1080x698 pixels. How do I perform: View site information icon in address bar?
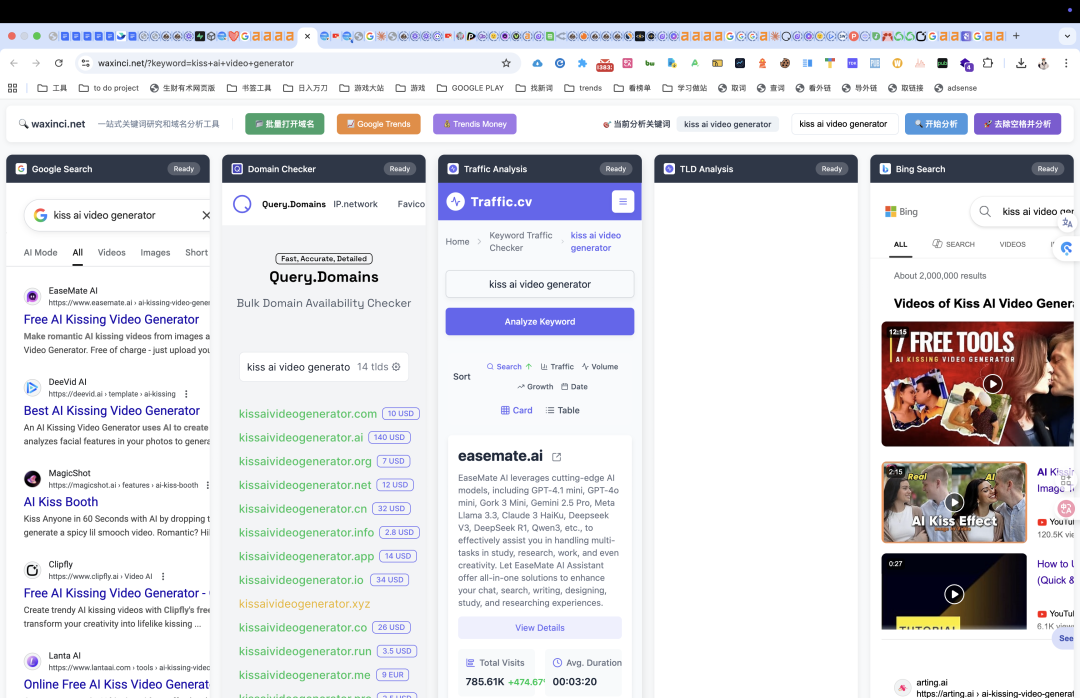click(85, 63)
